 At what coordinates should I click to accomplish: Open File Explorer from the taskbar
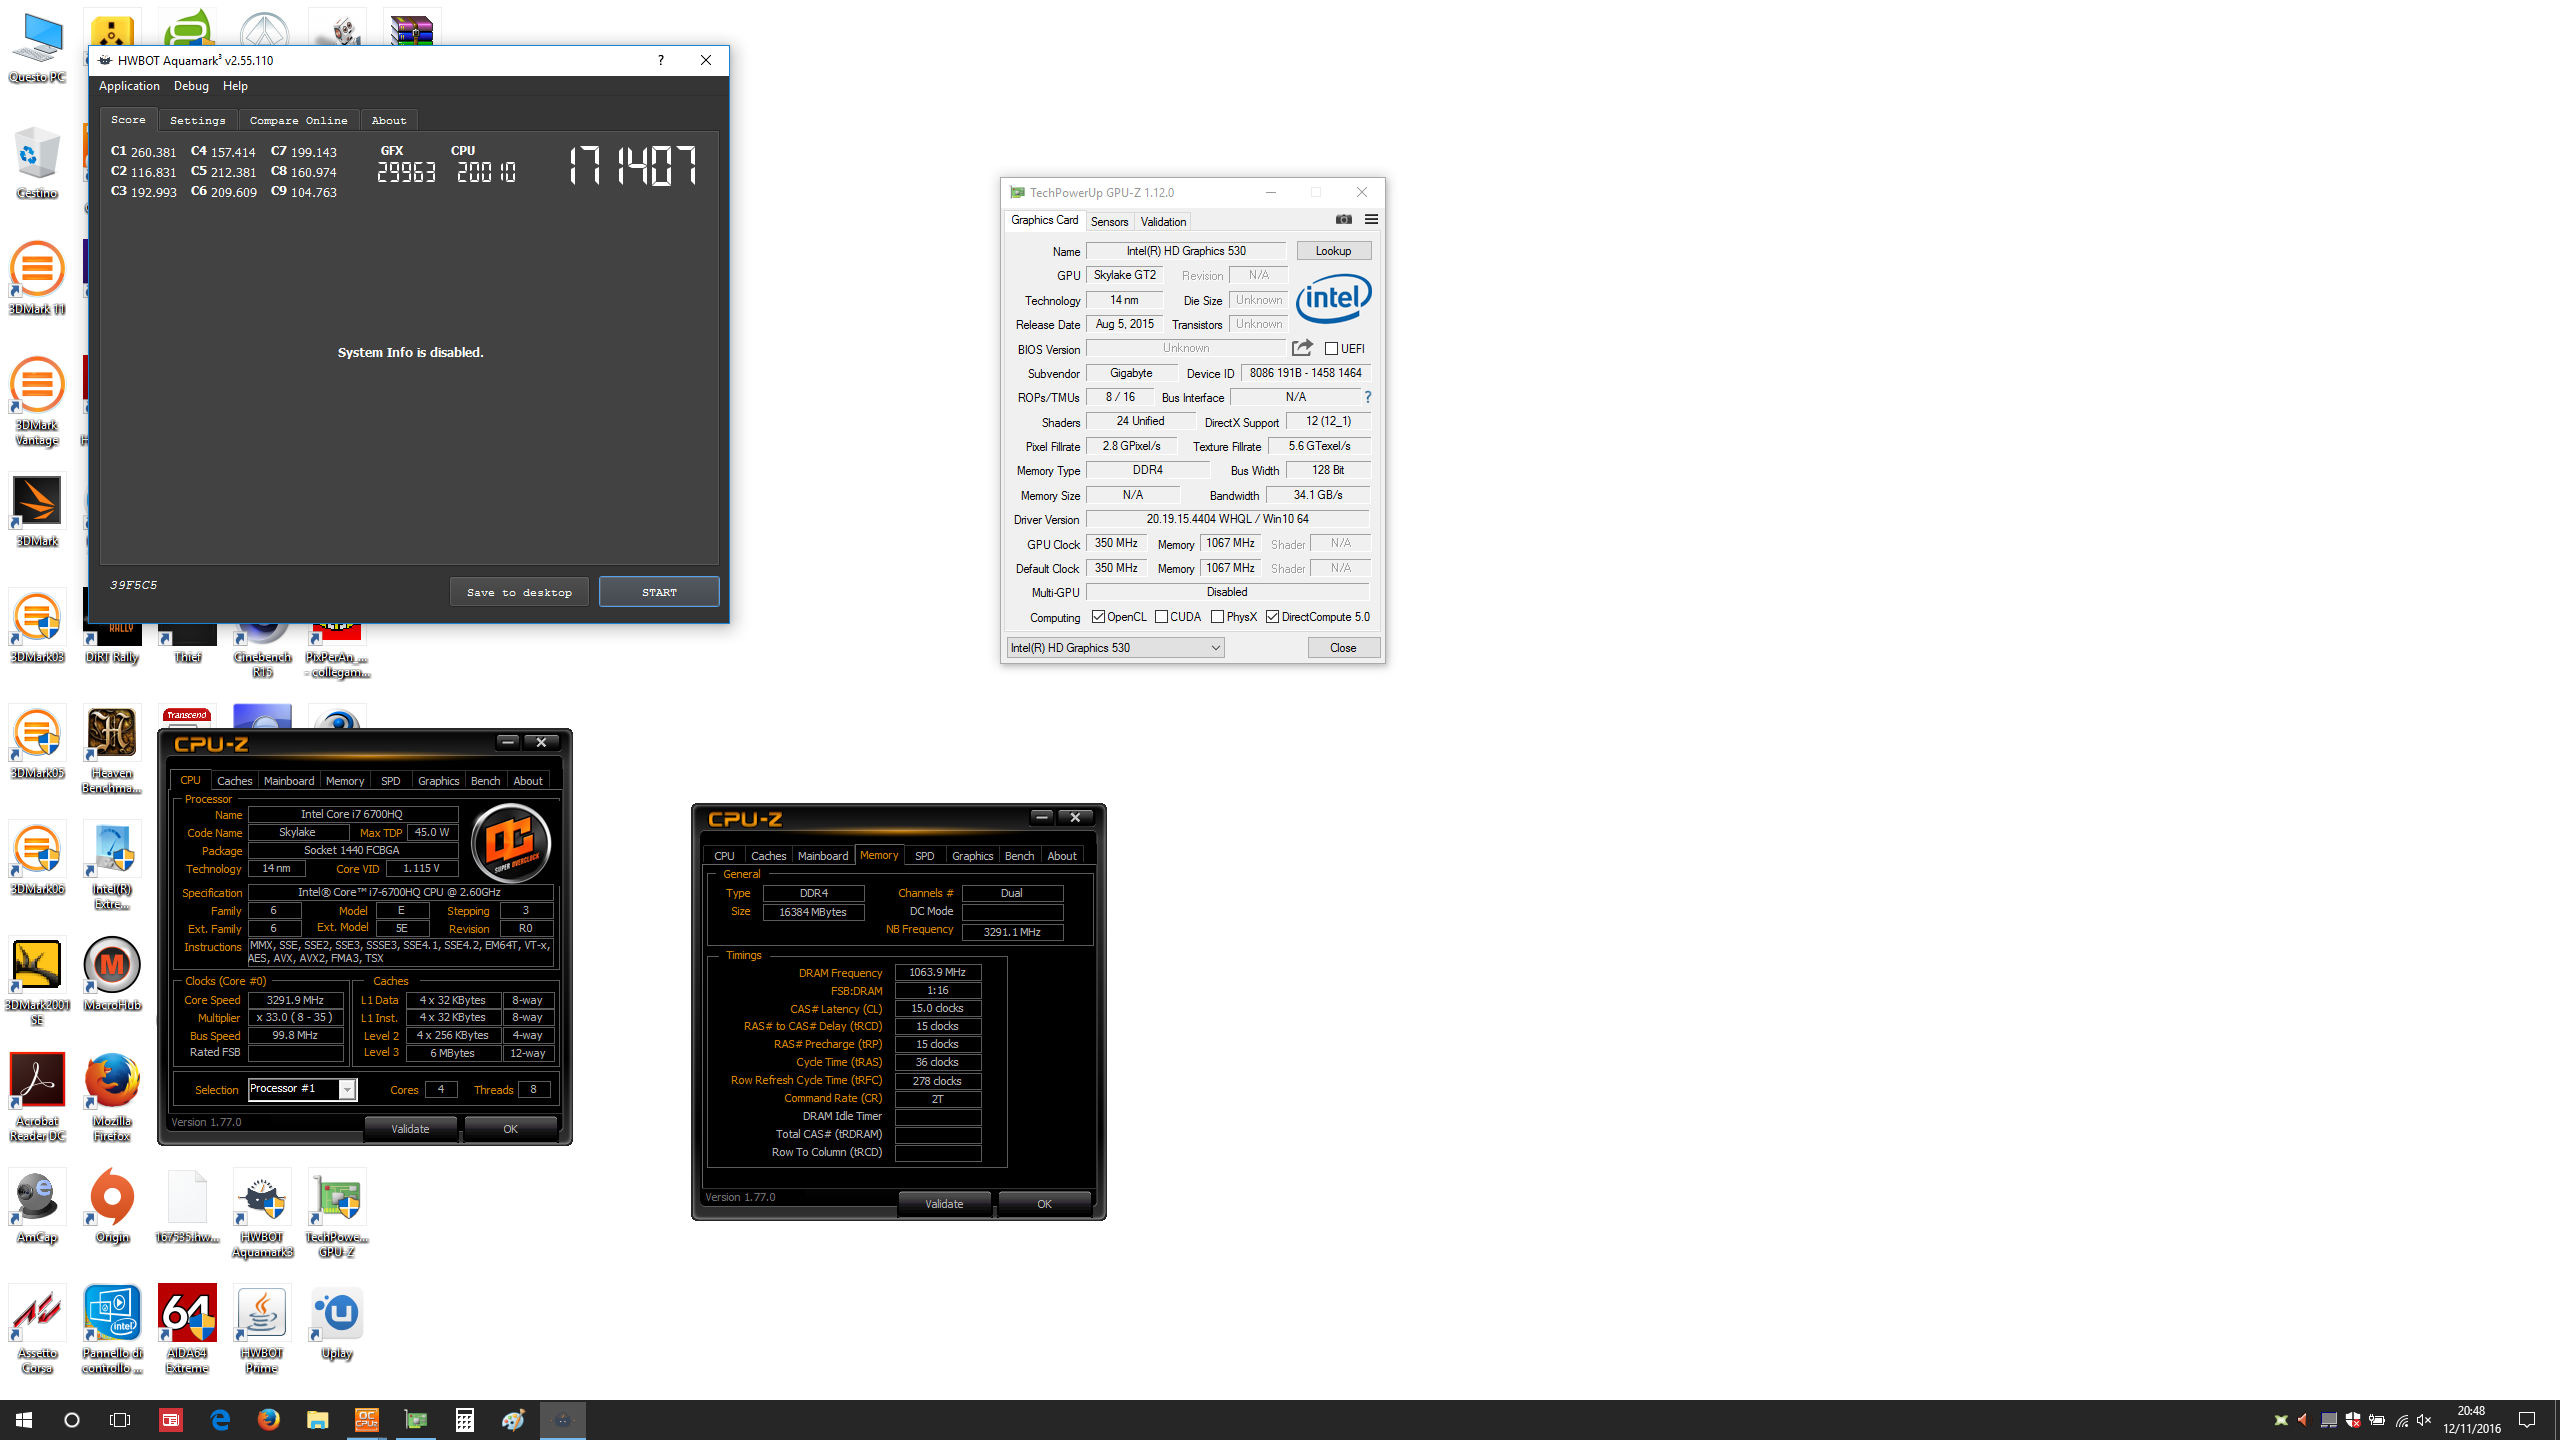click(x=318, y=1420)
